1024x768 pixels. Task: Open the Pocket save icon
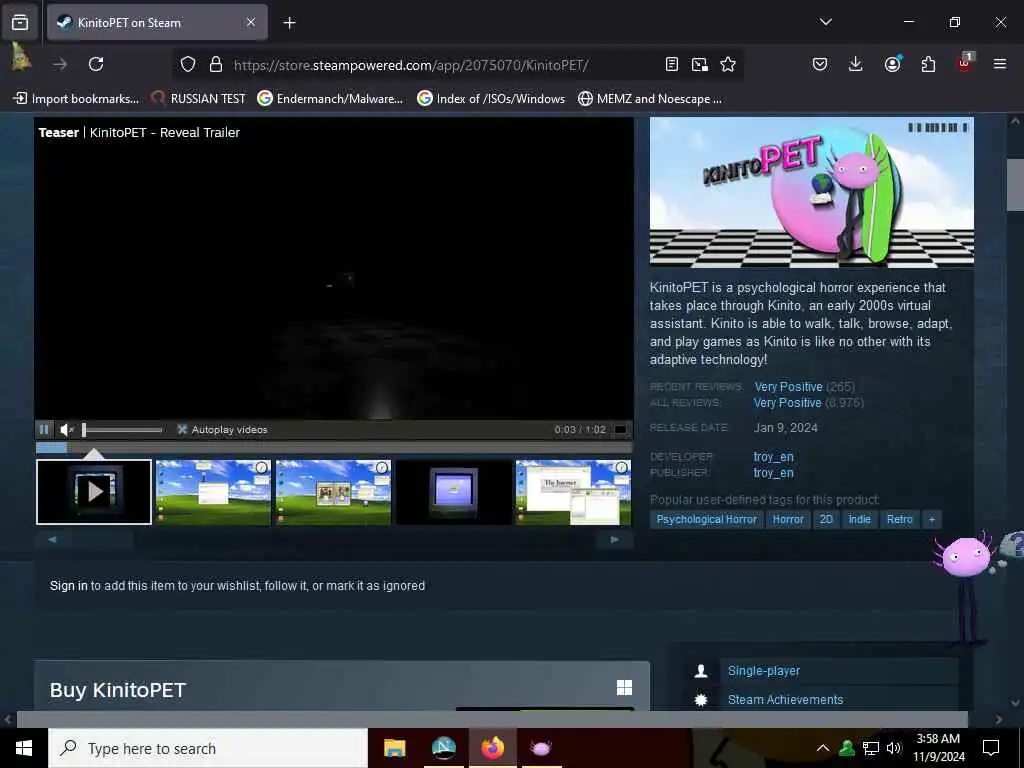tap(820, 64)
